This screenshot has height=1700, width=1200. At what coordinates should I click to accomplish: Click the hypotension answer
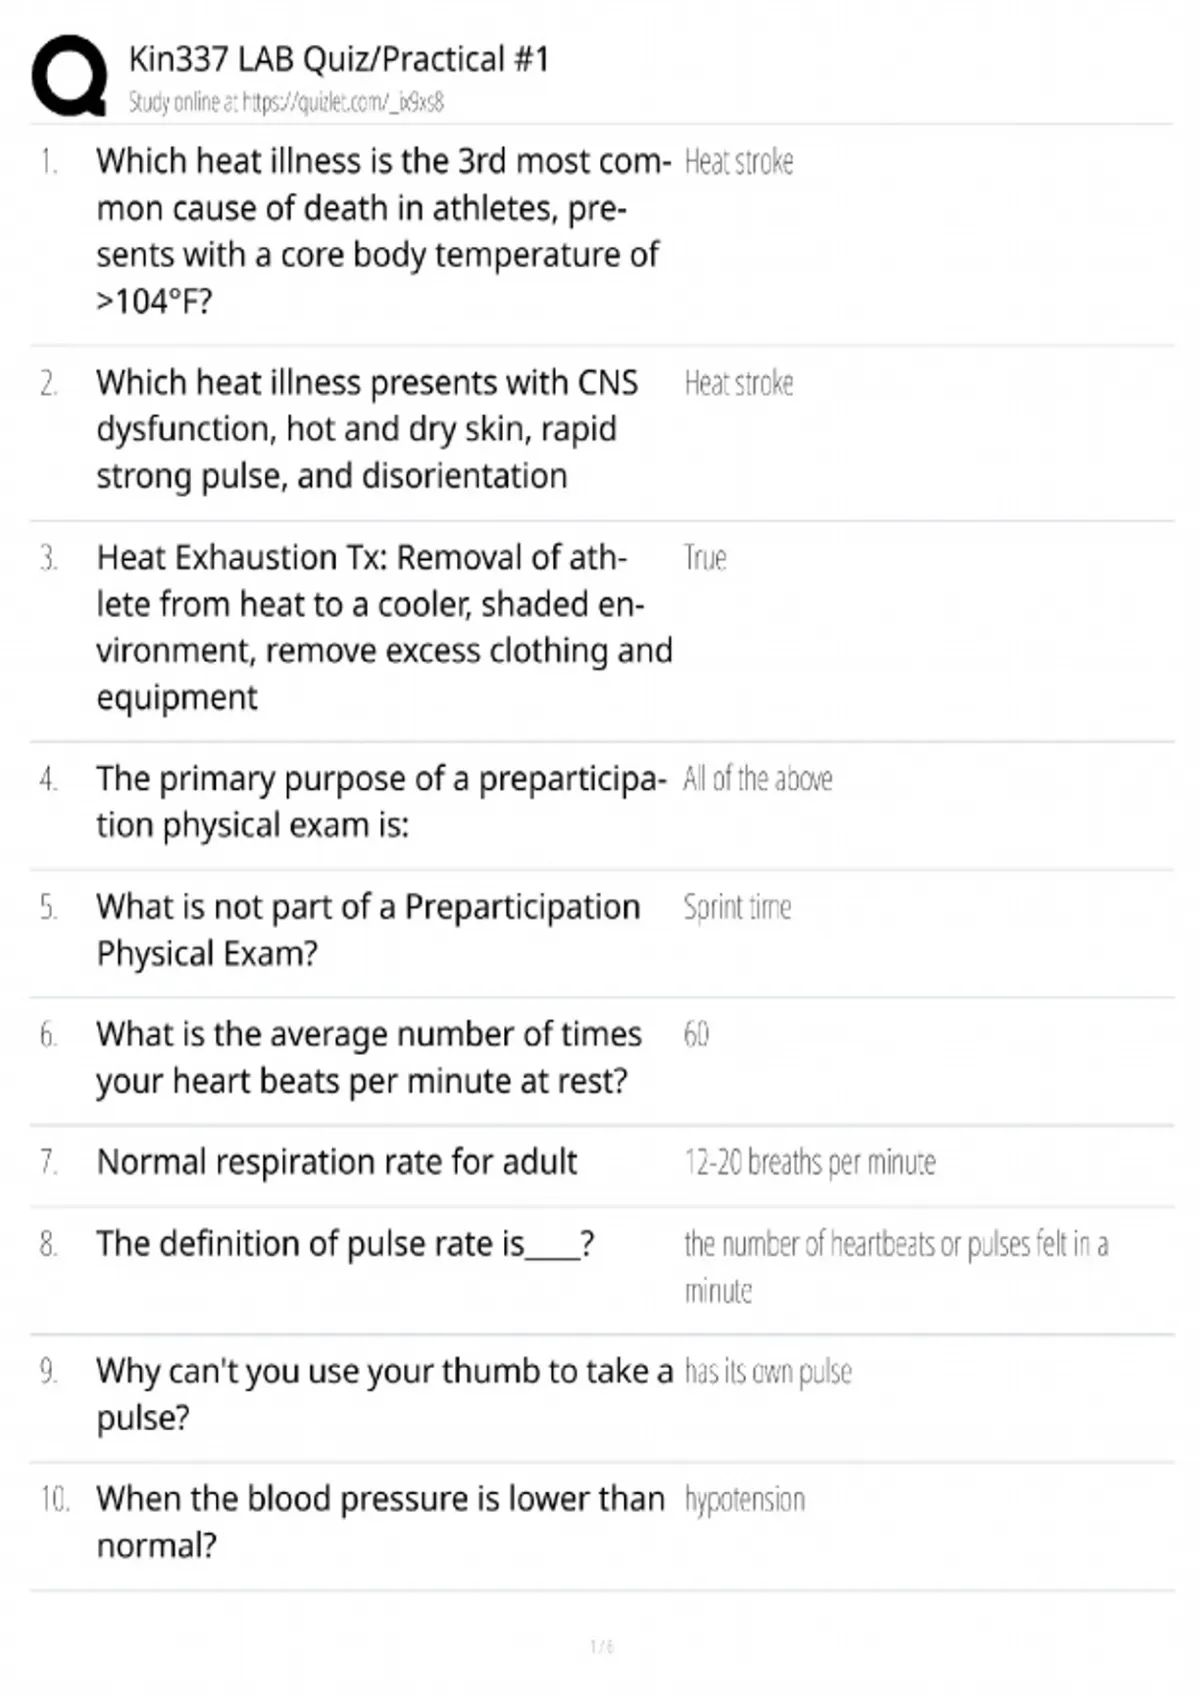coord(744,1500)
